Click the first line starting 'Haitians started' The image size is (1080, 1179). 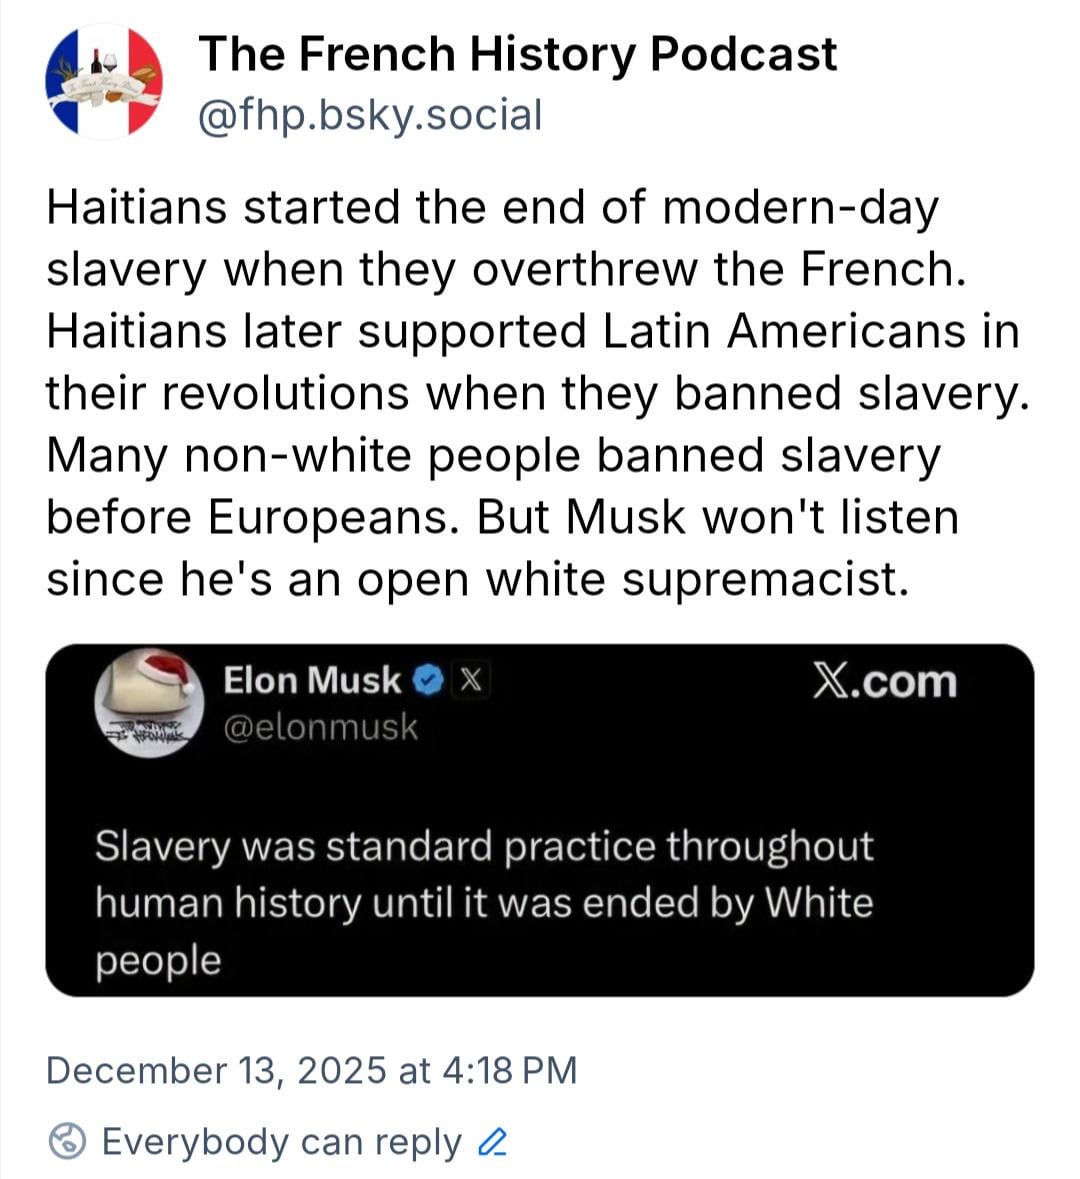[x=492, y=208]
